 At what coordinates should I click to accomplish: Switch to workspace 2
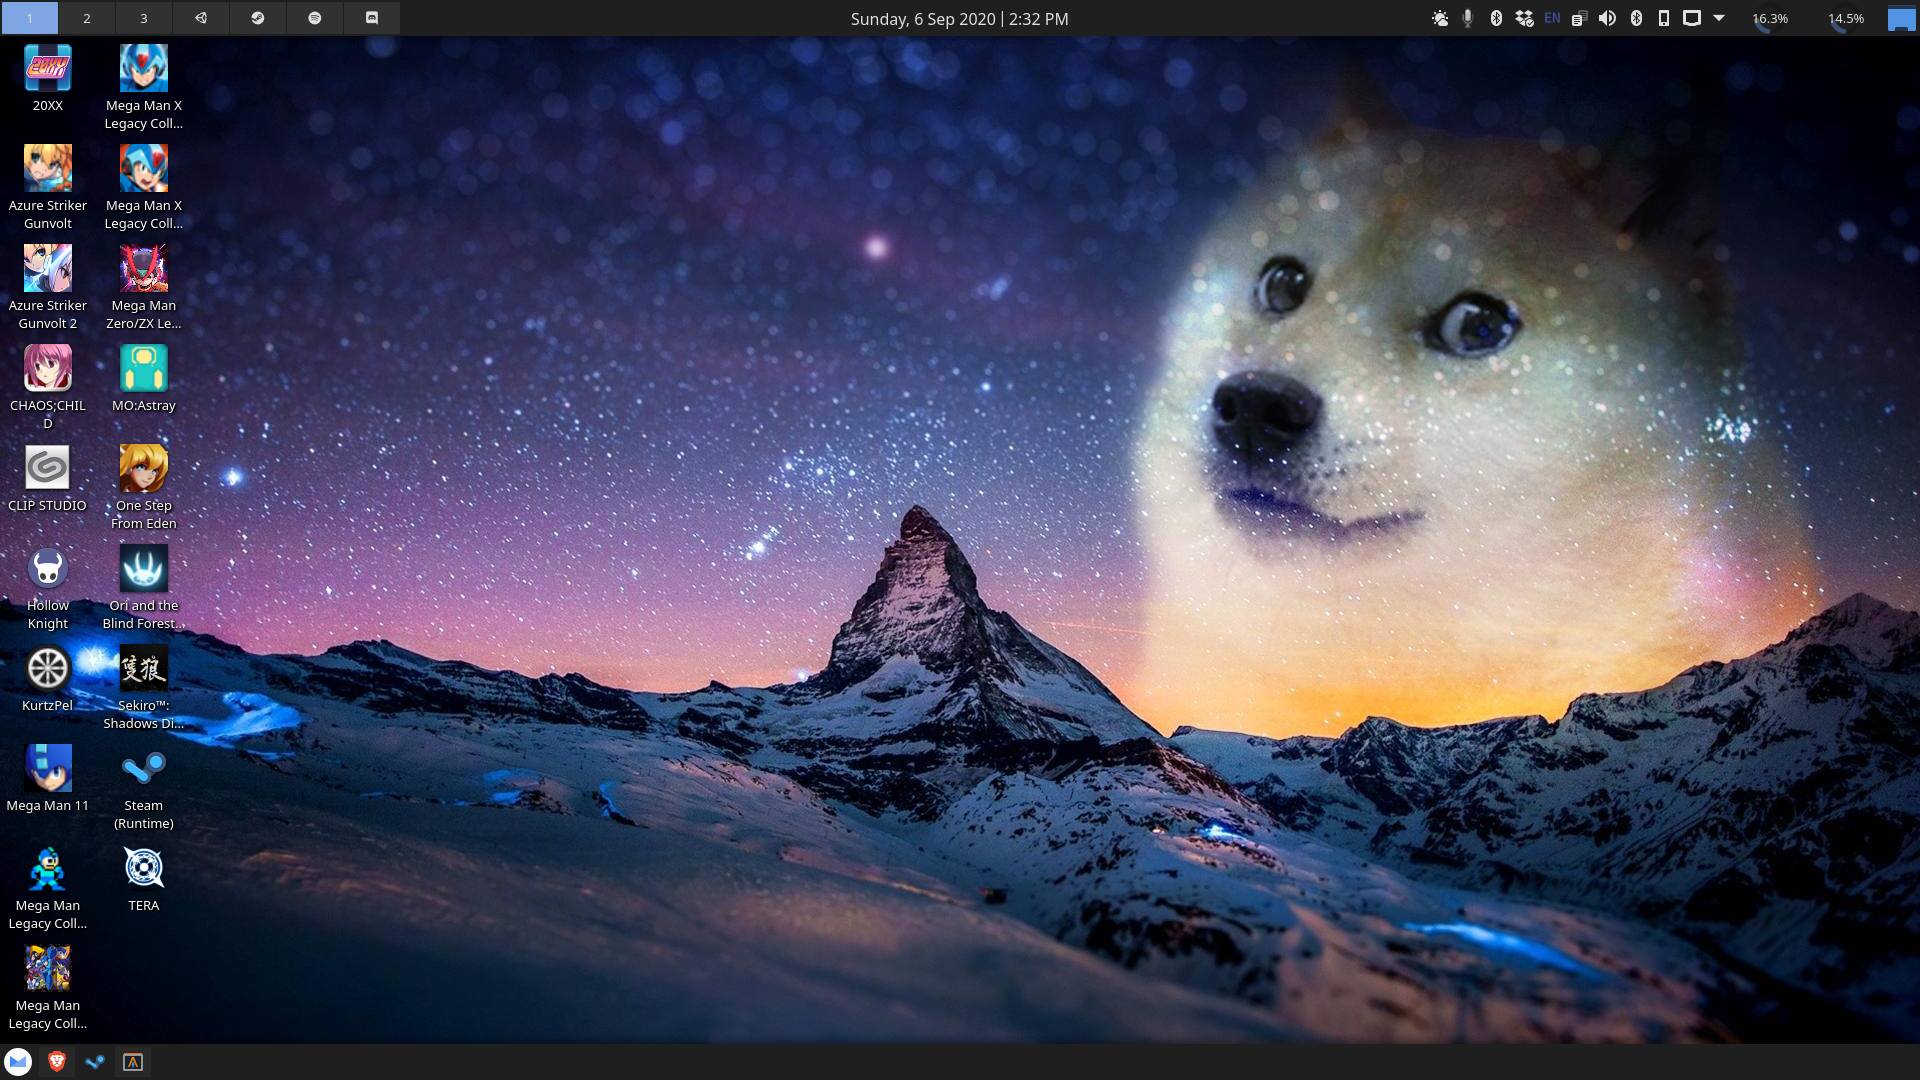click(x=86, y=18)
